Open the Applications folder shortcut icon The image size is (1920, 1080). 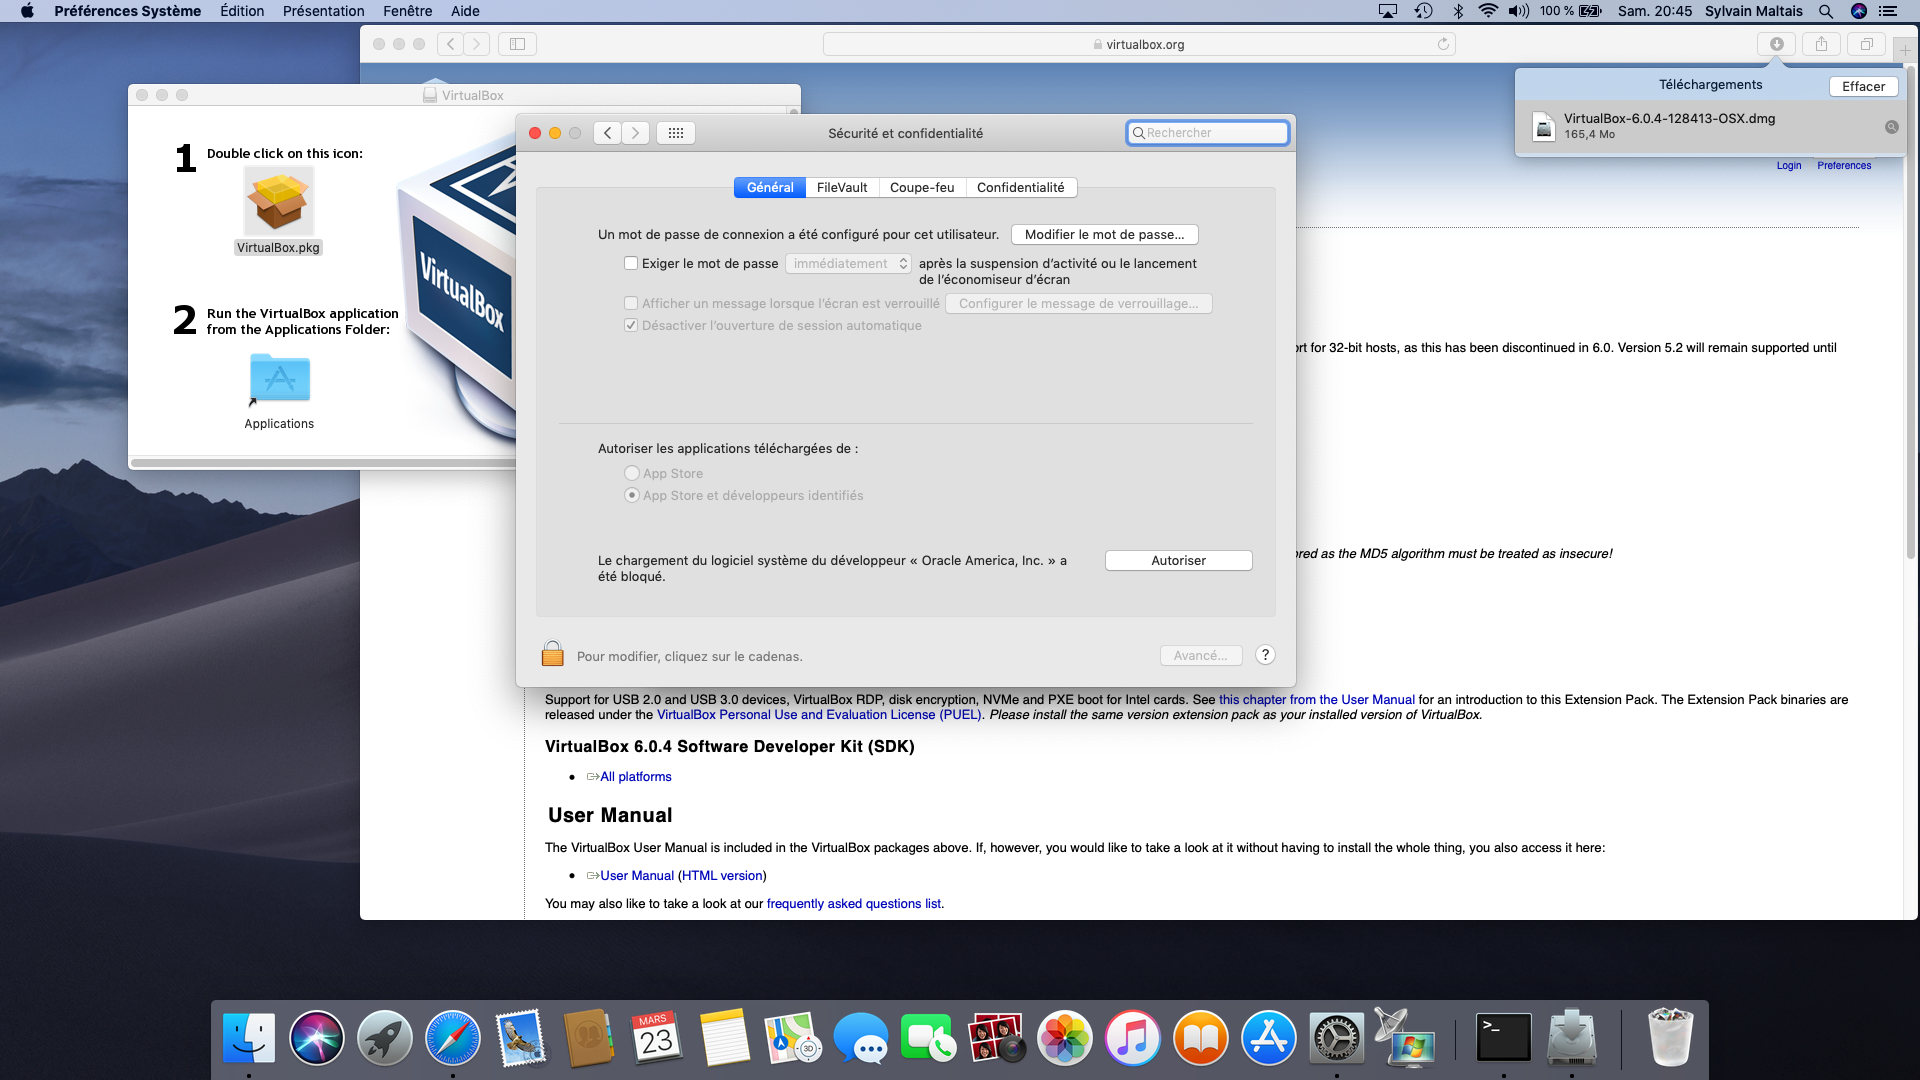(279, 379)
